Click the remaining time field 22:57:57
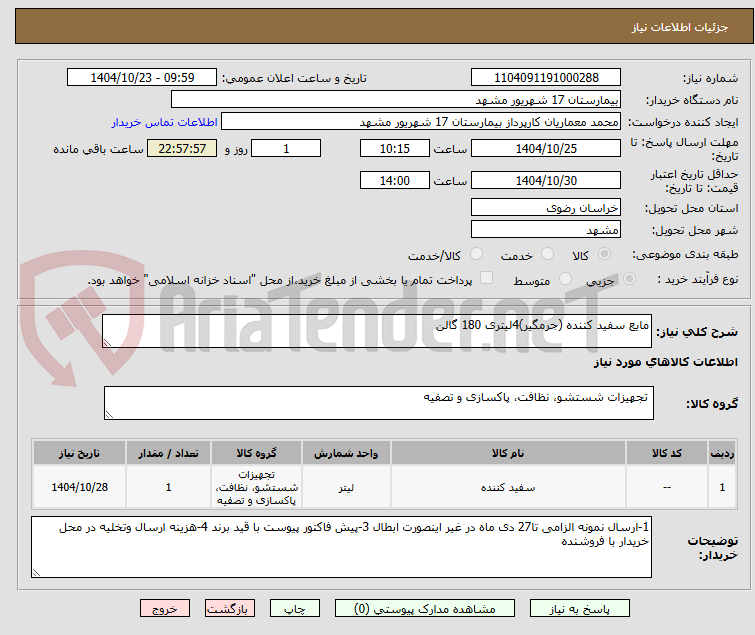Screen dimensions: 755x635 (182, 148)
